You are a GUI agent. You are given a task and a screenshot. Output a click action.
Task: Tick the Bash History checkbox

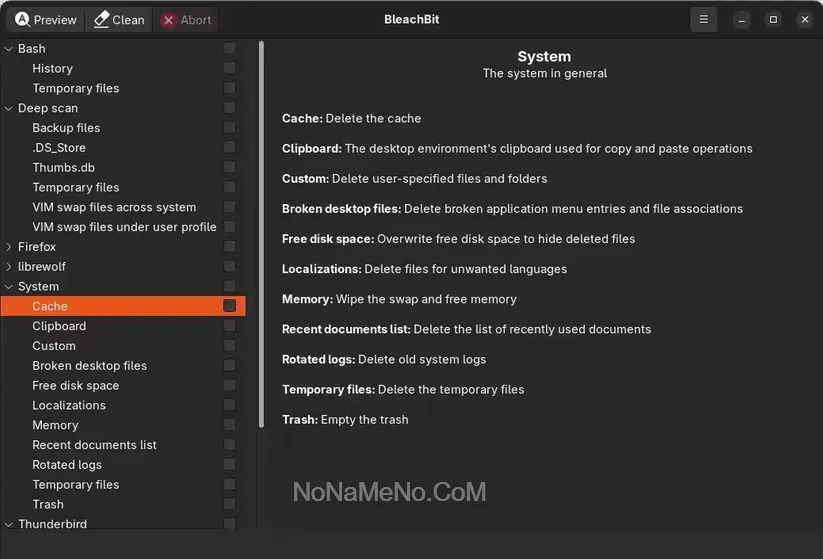230,68
